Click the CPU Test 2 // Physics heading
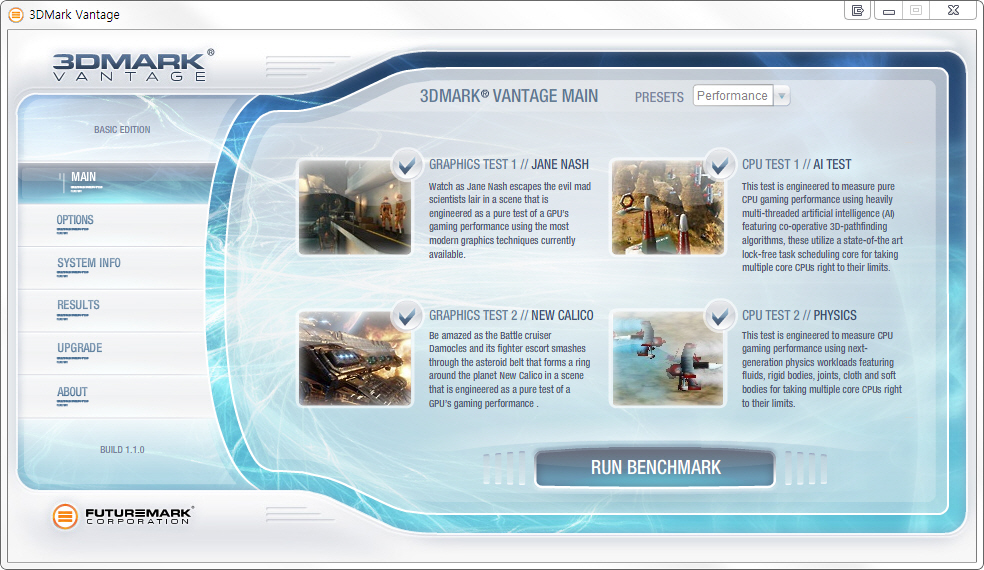This screenshot has width=984, height=570. 799,315
